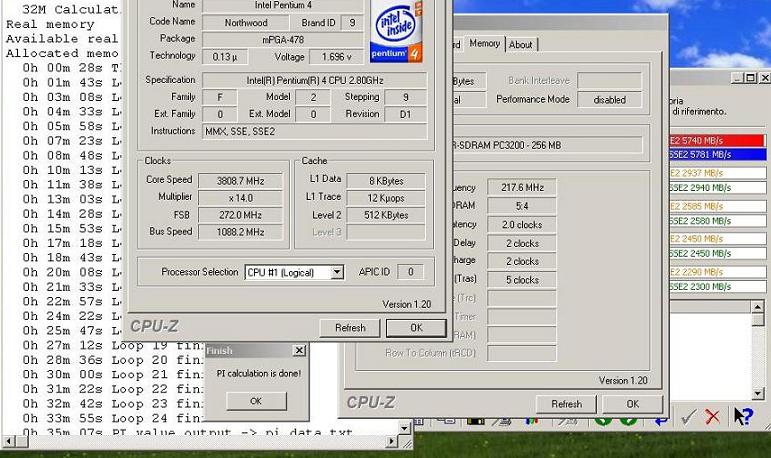771x458 pixels.
Task: Click the Brand ID value 9
Action: tap(352, 23)
